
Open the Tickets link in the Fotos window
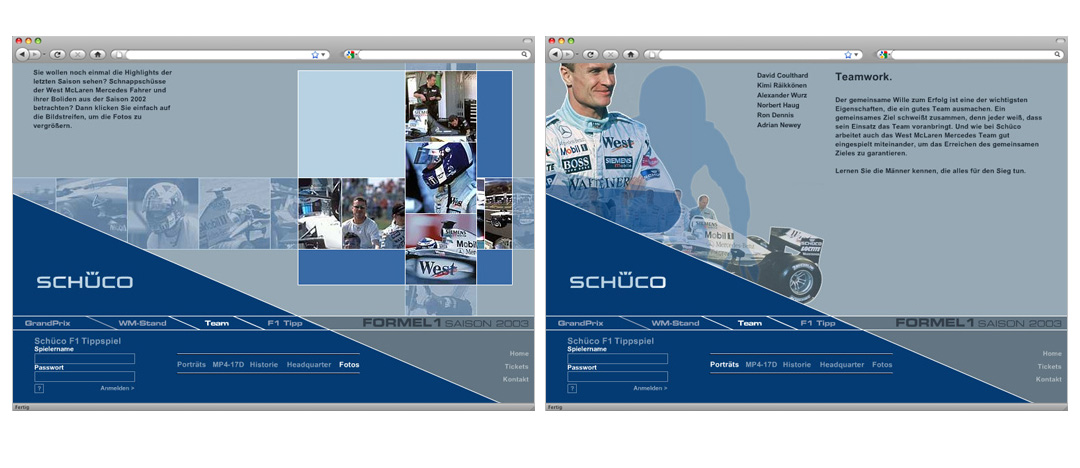[517, 367]
